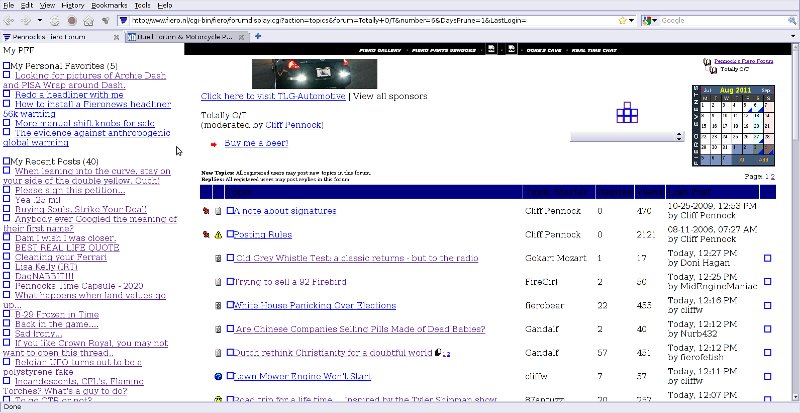Click the link to visit TLG-Automotive
The image size is (800, 413).
coord(273,96)
